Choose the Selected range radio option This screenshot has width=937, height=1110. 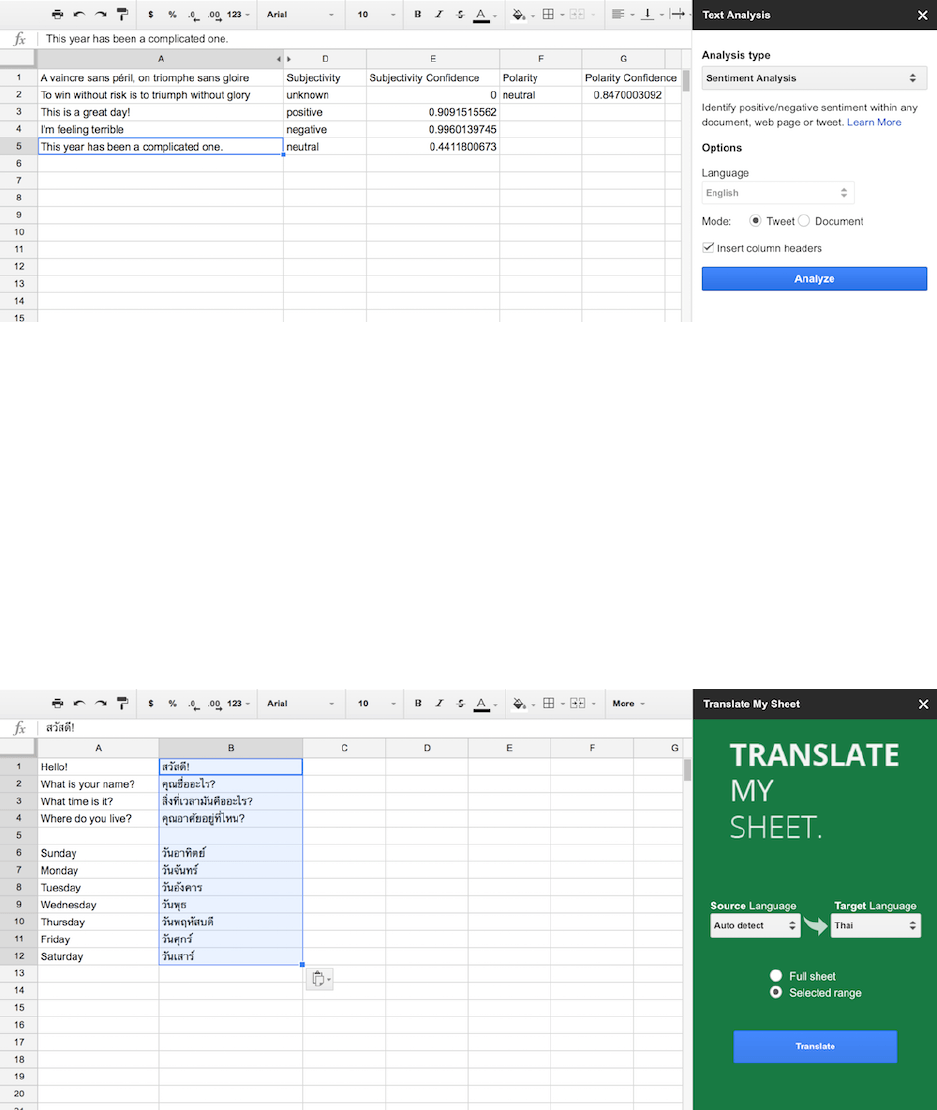[776, 992]
